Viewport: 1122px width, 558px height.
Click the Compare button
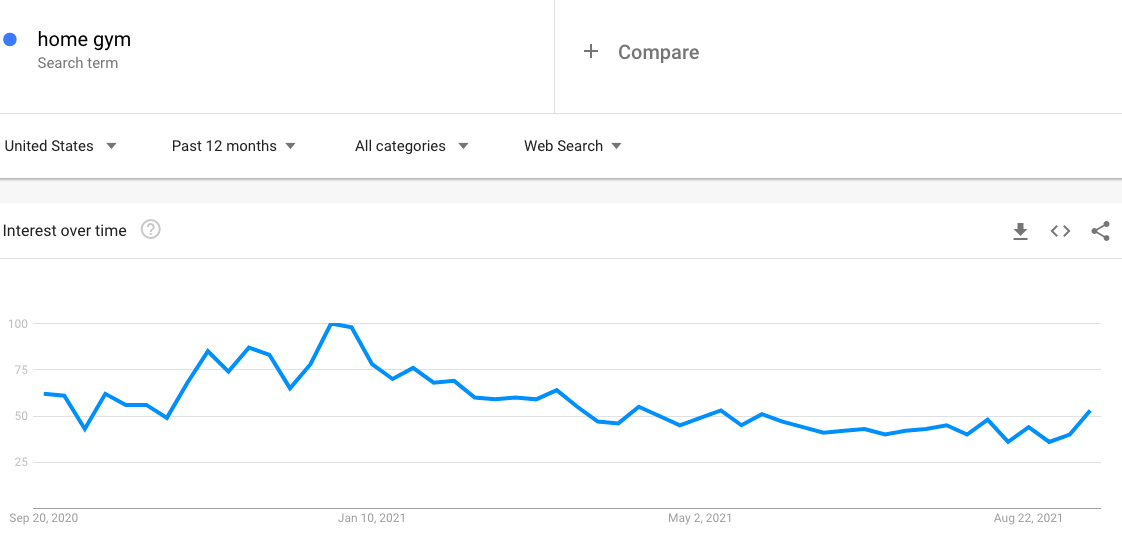[x=658, y=52]
